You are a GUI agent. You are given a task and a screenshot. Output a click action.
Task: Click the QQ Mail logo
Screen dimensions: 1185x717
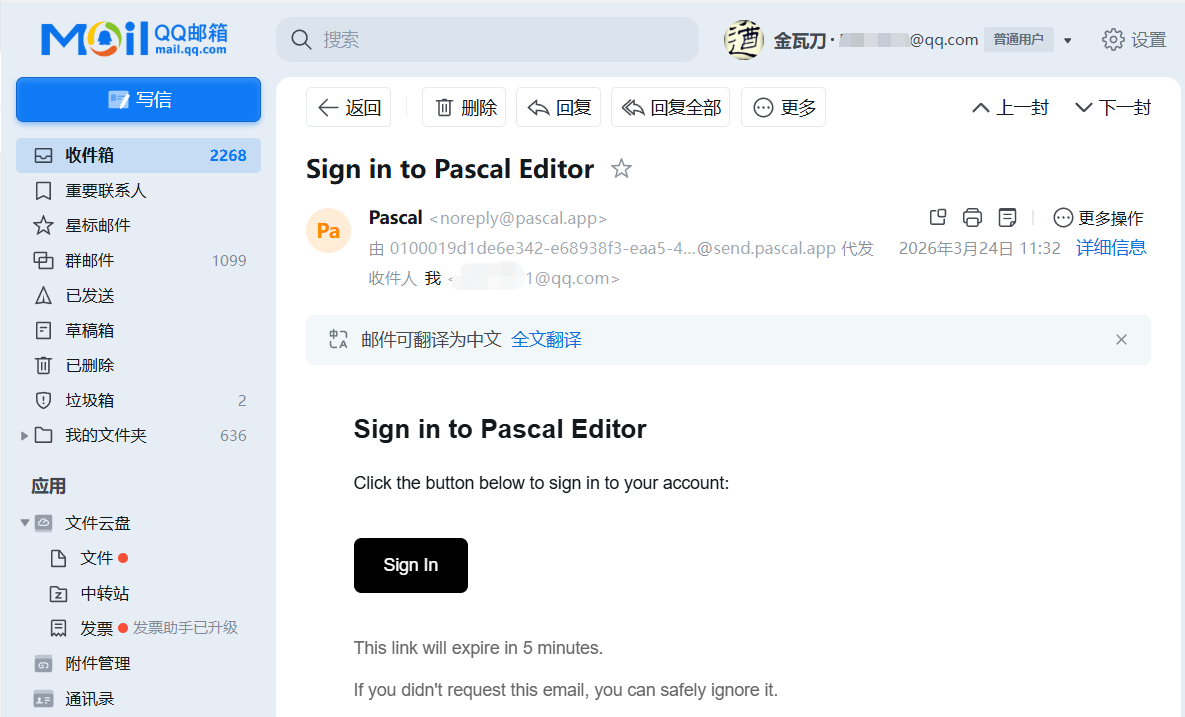click(134, 39)
